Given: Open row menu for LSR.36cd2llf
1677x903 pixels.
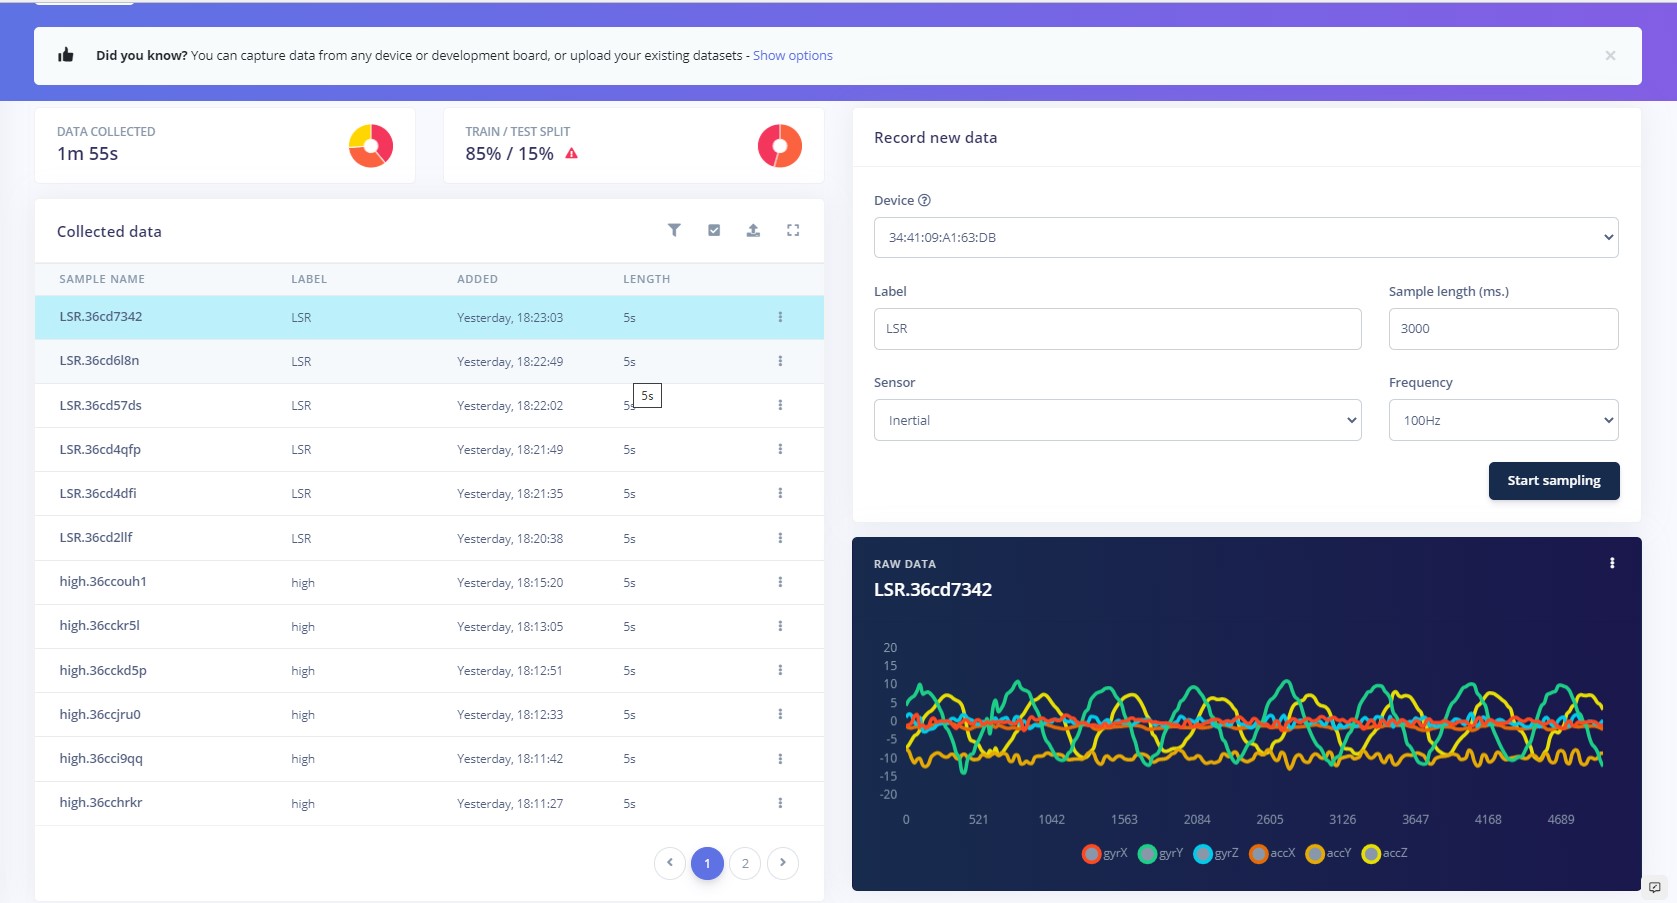Looking at the screenshot, I should (780, 538).
